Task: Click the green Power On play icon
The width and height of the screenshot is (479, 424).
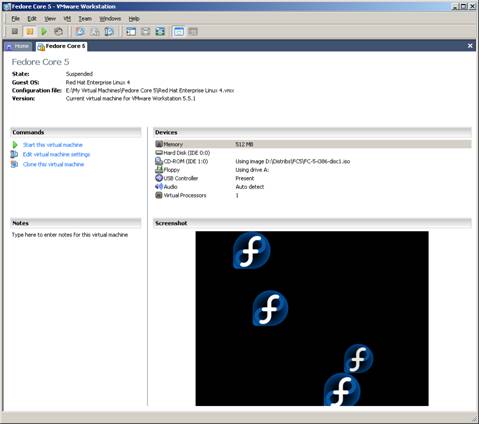Action: [x=44, y=31]
